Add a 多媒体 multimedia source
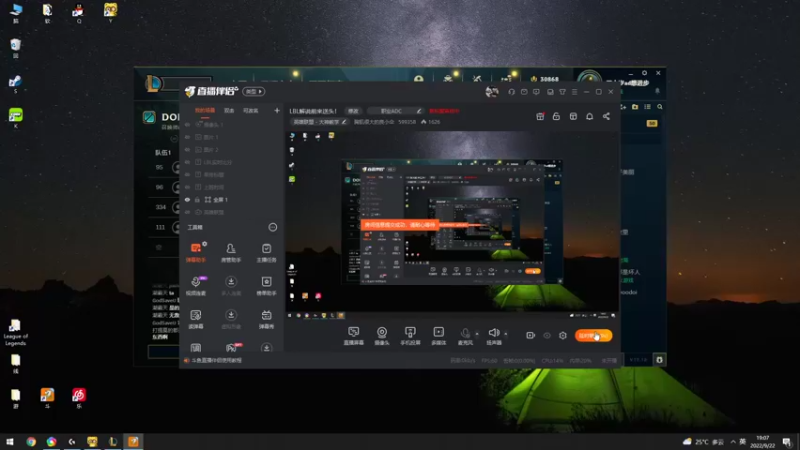Screen dimensions: 800x450 pos(439,336)
